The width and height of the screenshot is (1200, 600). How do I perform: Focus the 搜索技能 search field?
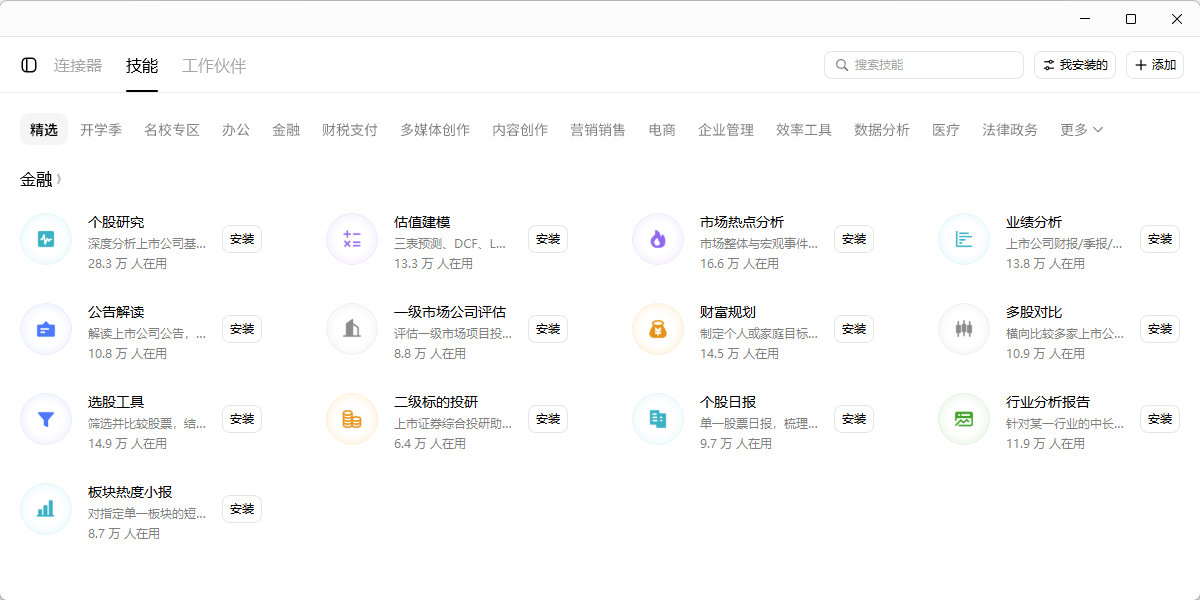(x=924, y=65)
